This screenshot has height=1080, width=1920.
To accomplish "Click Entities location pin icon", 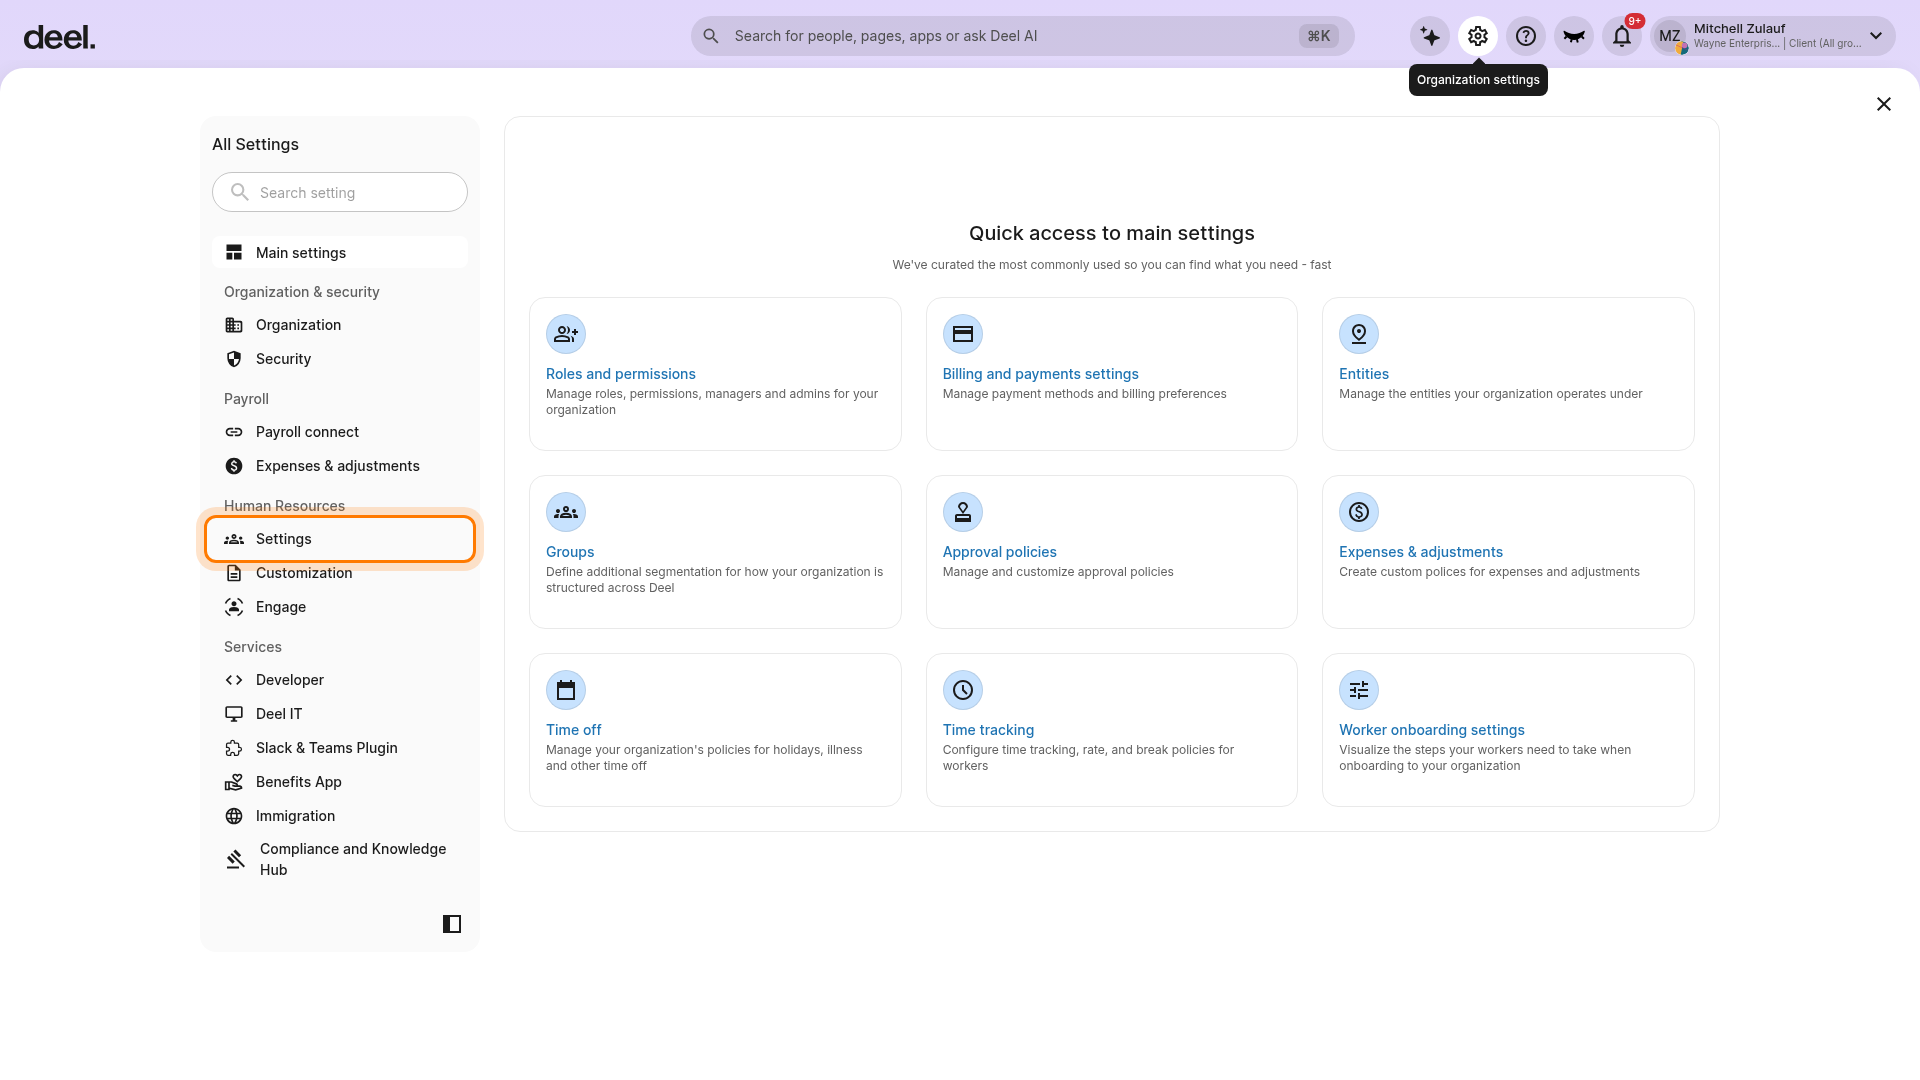I will [x=1359, y=334].
